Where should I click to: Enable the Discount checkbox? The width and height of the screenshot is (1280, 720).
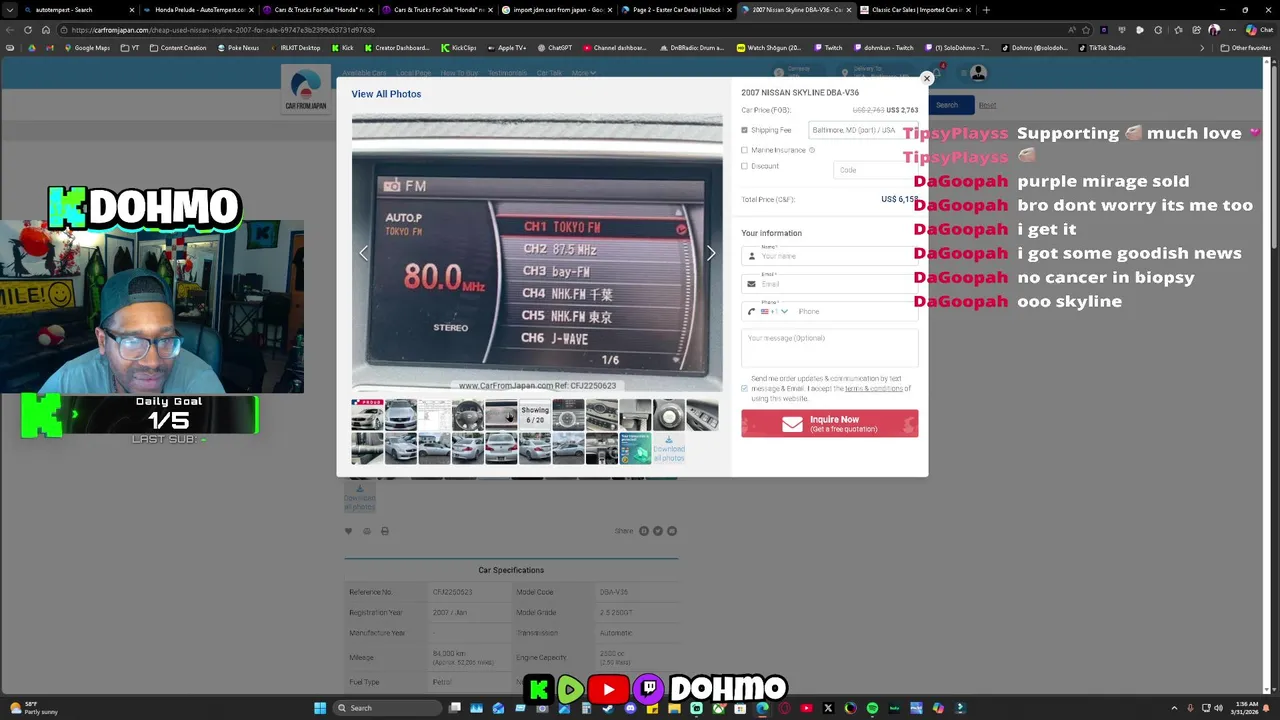click(744, 166)
